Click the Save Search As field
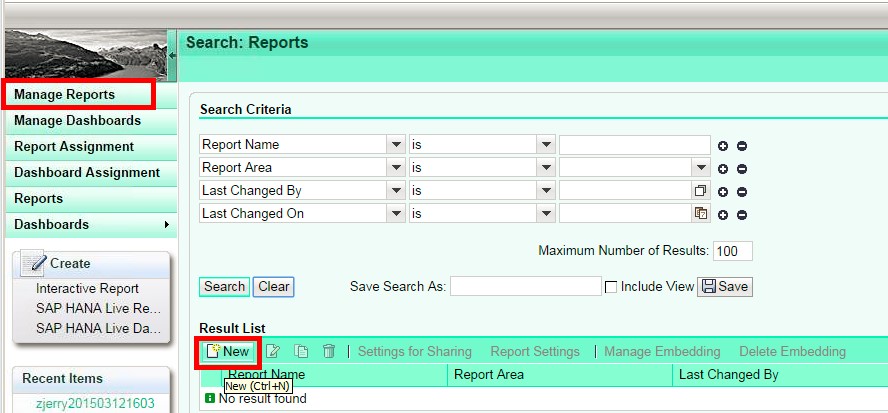The width and height of the screenshot is (888, 413). (526, 287)
